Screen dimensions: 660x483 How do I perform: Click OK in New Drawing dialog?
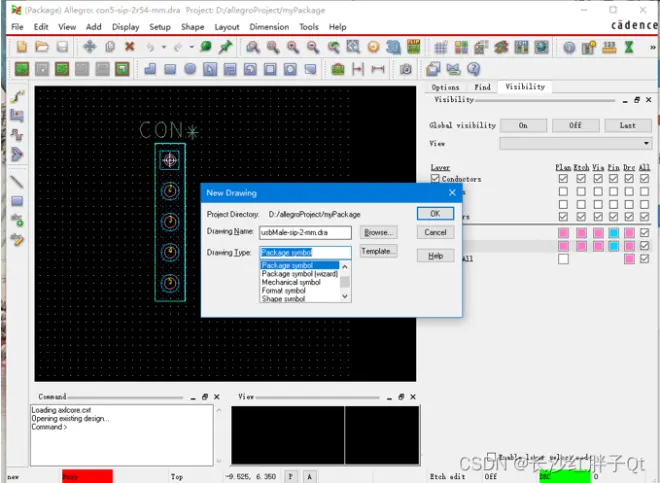[435, 213]
